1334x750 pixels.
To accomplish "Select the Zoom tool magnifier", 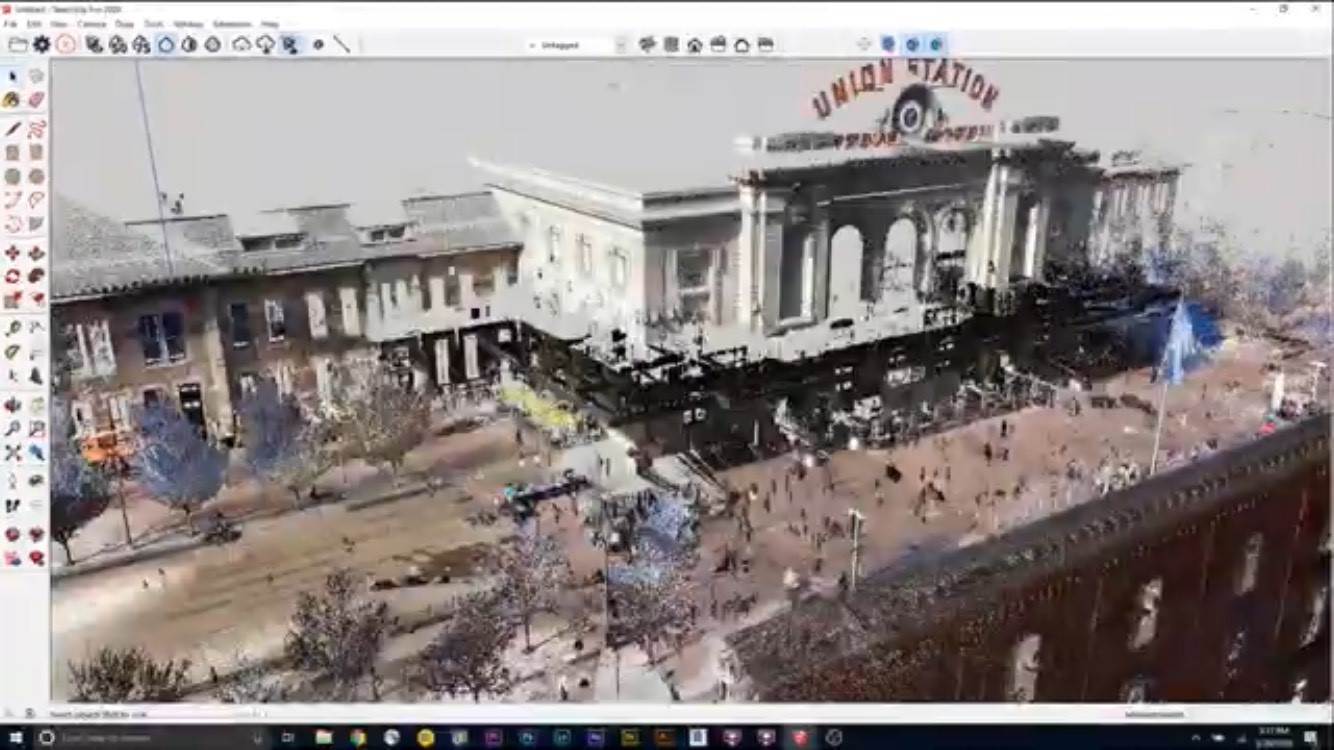I will tap(13, 427).
